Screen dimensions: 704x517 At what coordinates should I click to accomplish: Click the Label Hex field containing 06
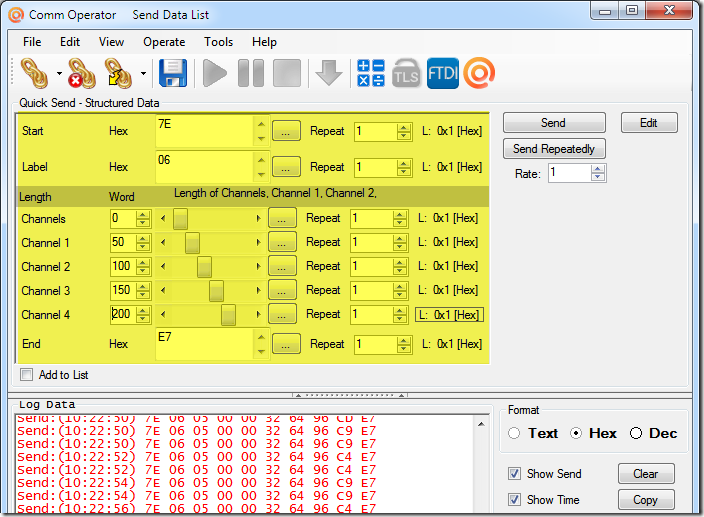pyautogui.click(x=206, y=167)
